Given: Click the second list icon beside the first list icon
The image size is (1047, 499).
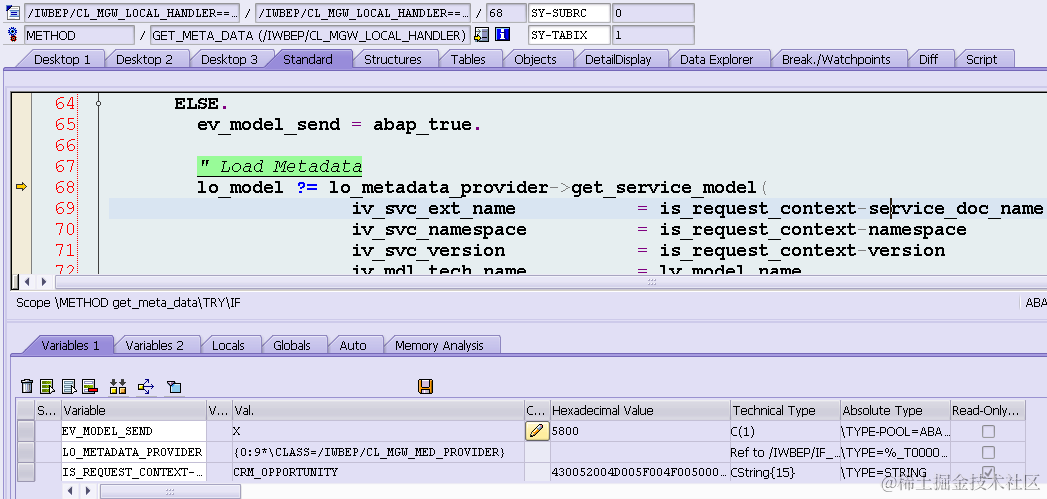Looking at the screenshot, I should 69,386.
